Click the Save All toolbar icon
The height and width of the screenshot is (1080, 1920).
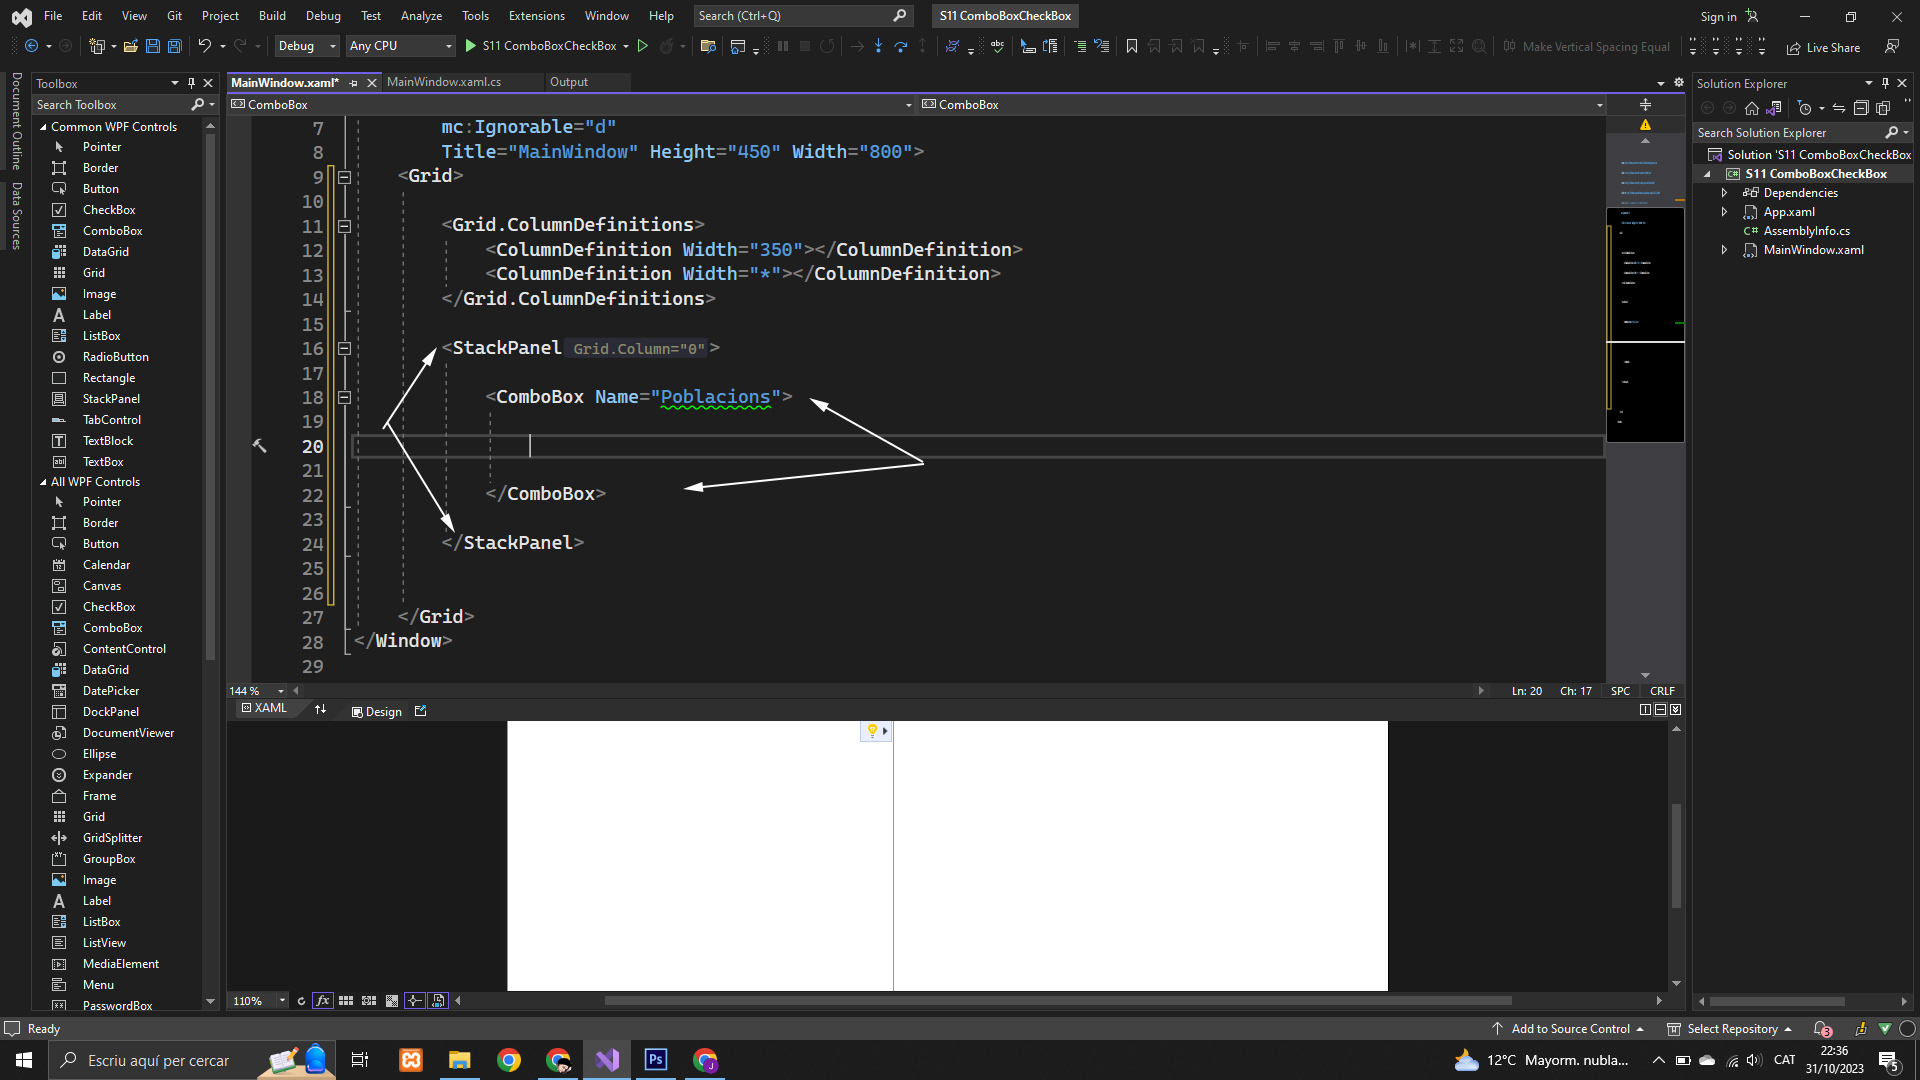tap(174, 46)
